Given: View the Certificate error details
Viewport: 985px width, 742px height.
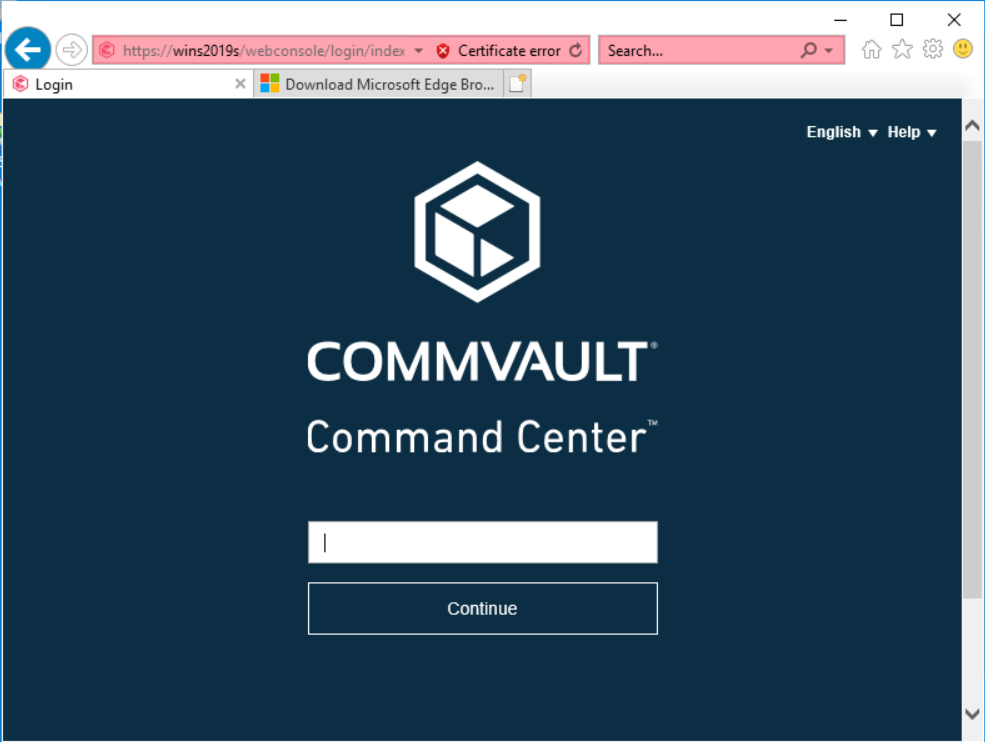Looking at the screenshot, I should 509,51.
